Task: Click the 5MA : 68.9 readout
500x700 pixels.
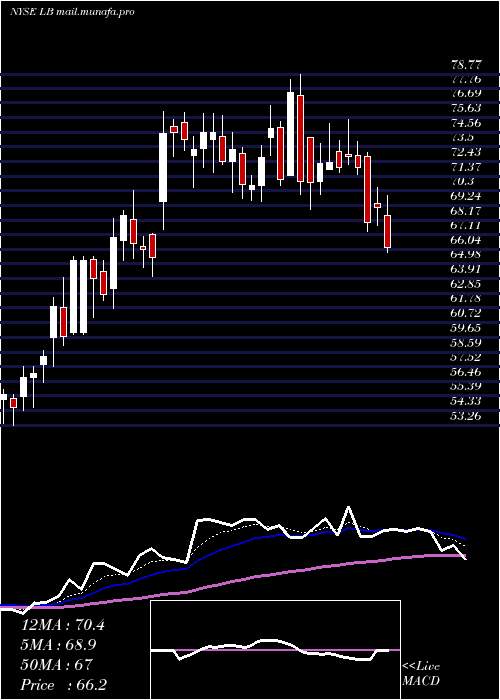Action: point(59,644)
